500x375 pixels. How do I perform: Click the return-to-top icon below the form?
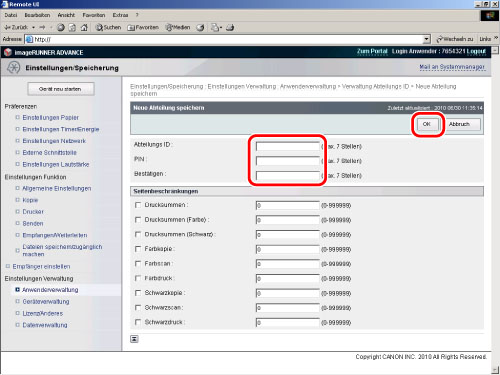[x=134, y=339]
